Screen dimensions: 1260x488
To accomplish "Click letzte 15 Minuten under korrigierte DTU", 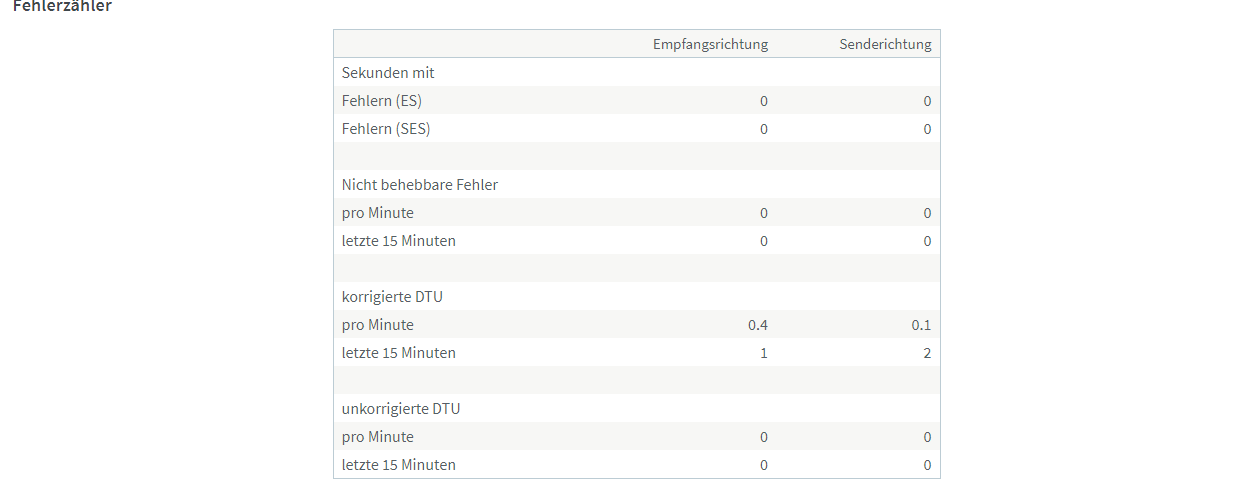I will pos(399,353).
